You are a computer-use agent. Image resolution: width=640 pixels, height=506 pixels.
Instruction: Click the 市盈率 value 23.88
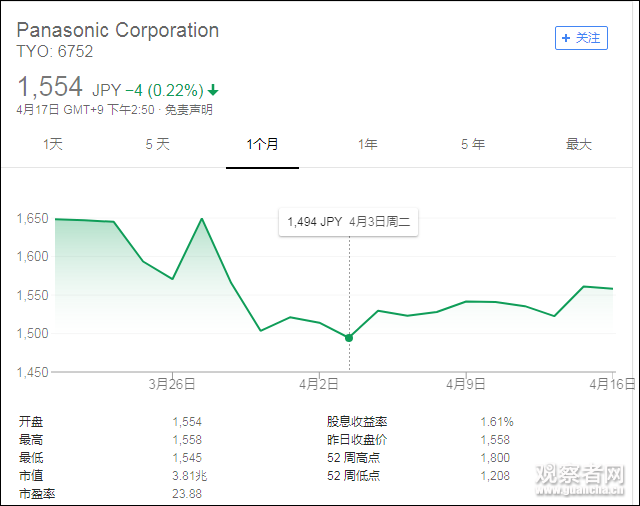coord(187,494)
